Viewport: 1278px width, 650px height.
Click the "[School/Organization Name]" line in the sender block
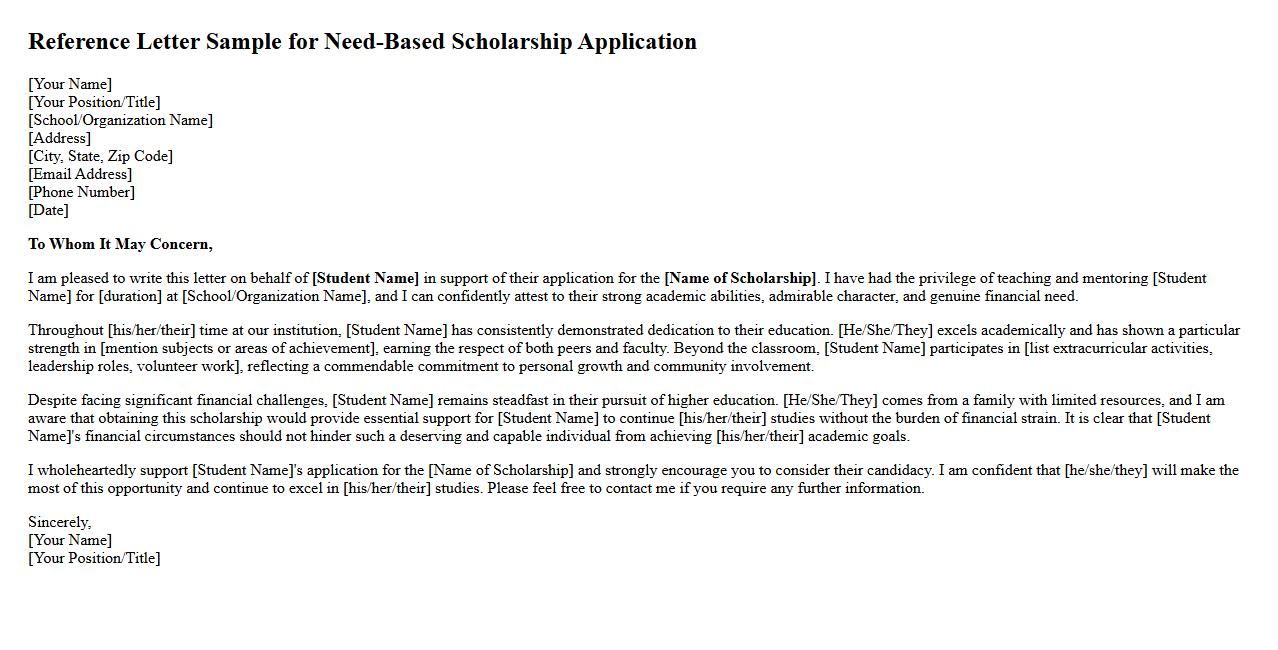120,120
